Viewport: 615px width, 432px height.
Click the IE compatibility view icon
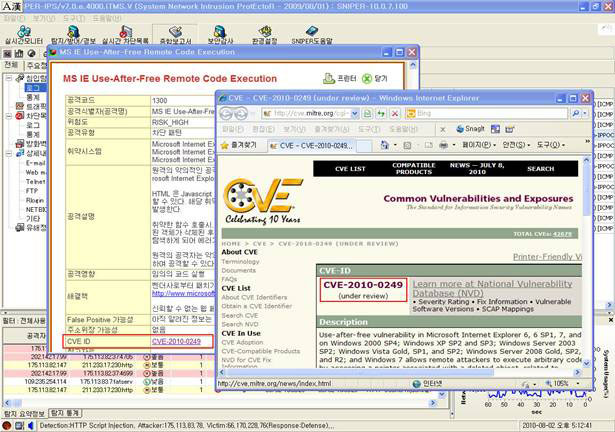click(x=367, y=114)
